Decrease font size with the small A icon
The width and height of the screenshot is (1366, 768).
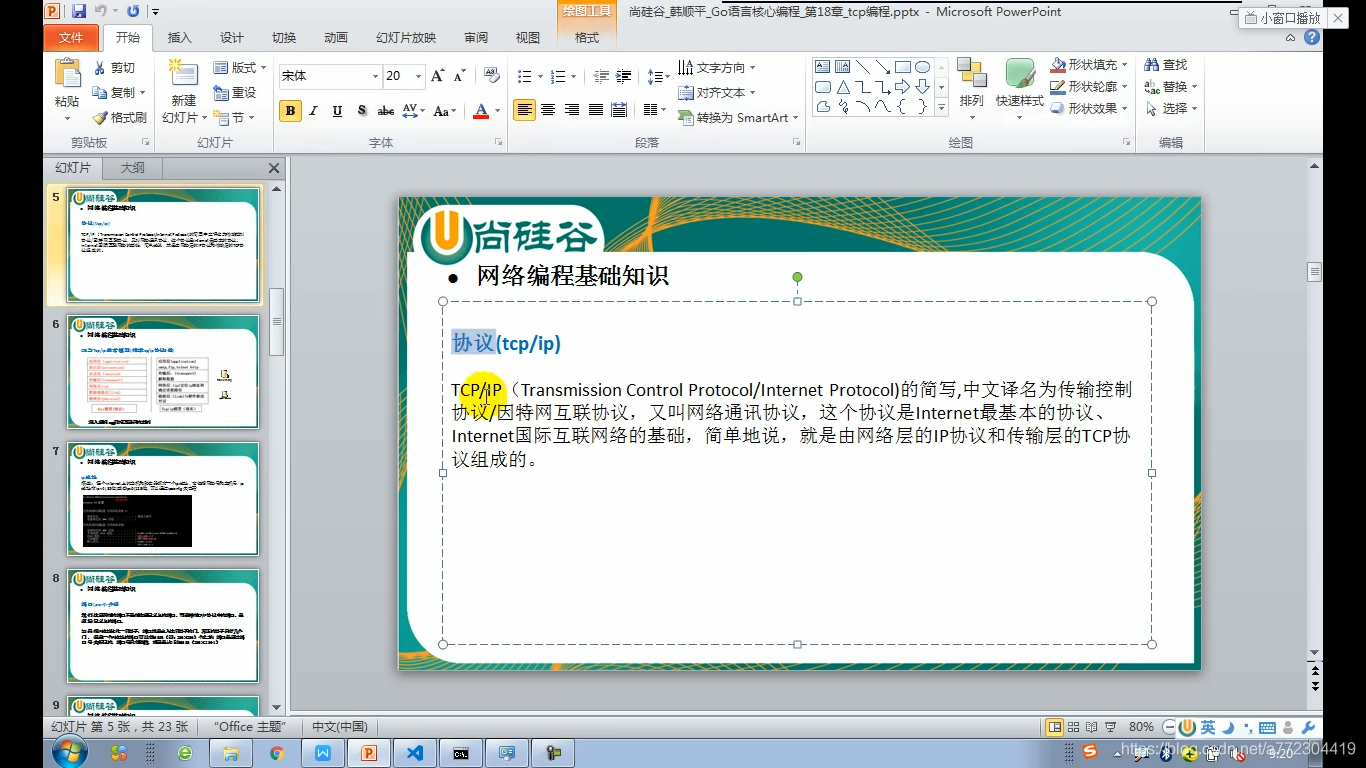click(x=460, y=76)
